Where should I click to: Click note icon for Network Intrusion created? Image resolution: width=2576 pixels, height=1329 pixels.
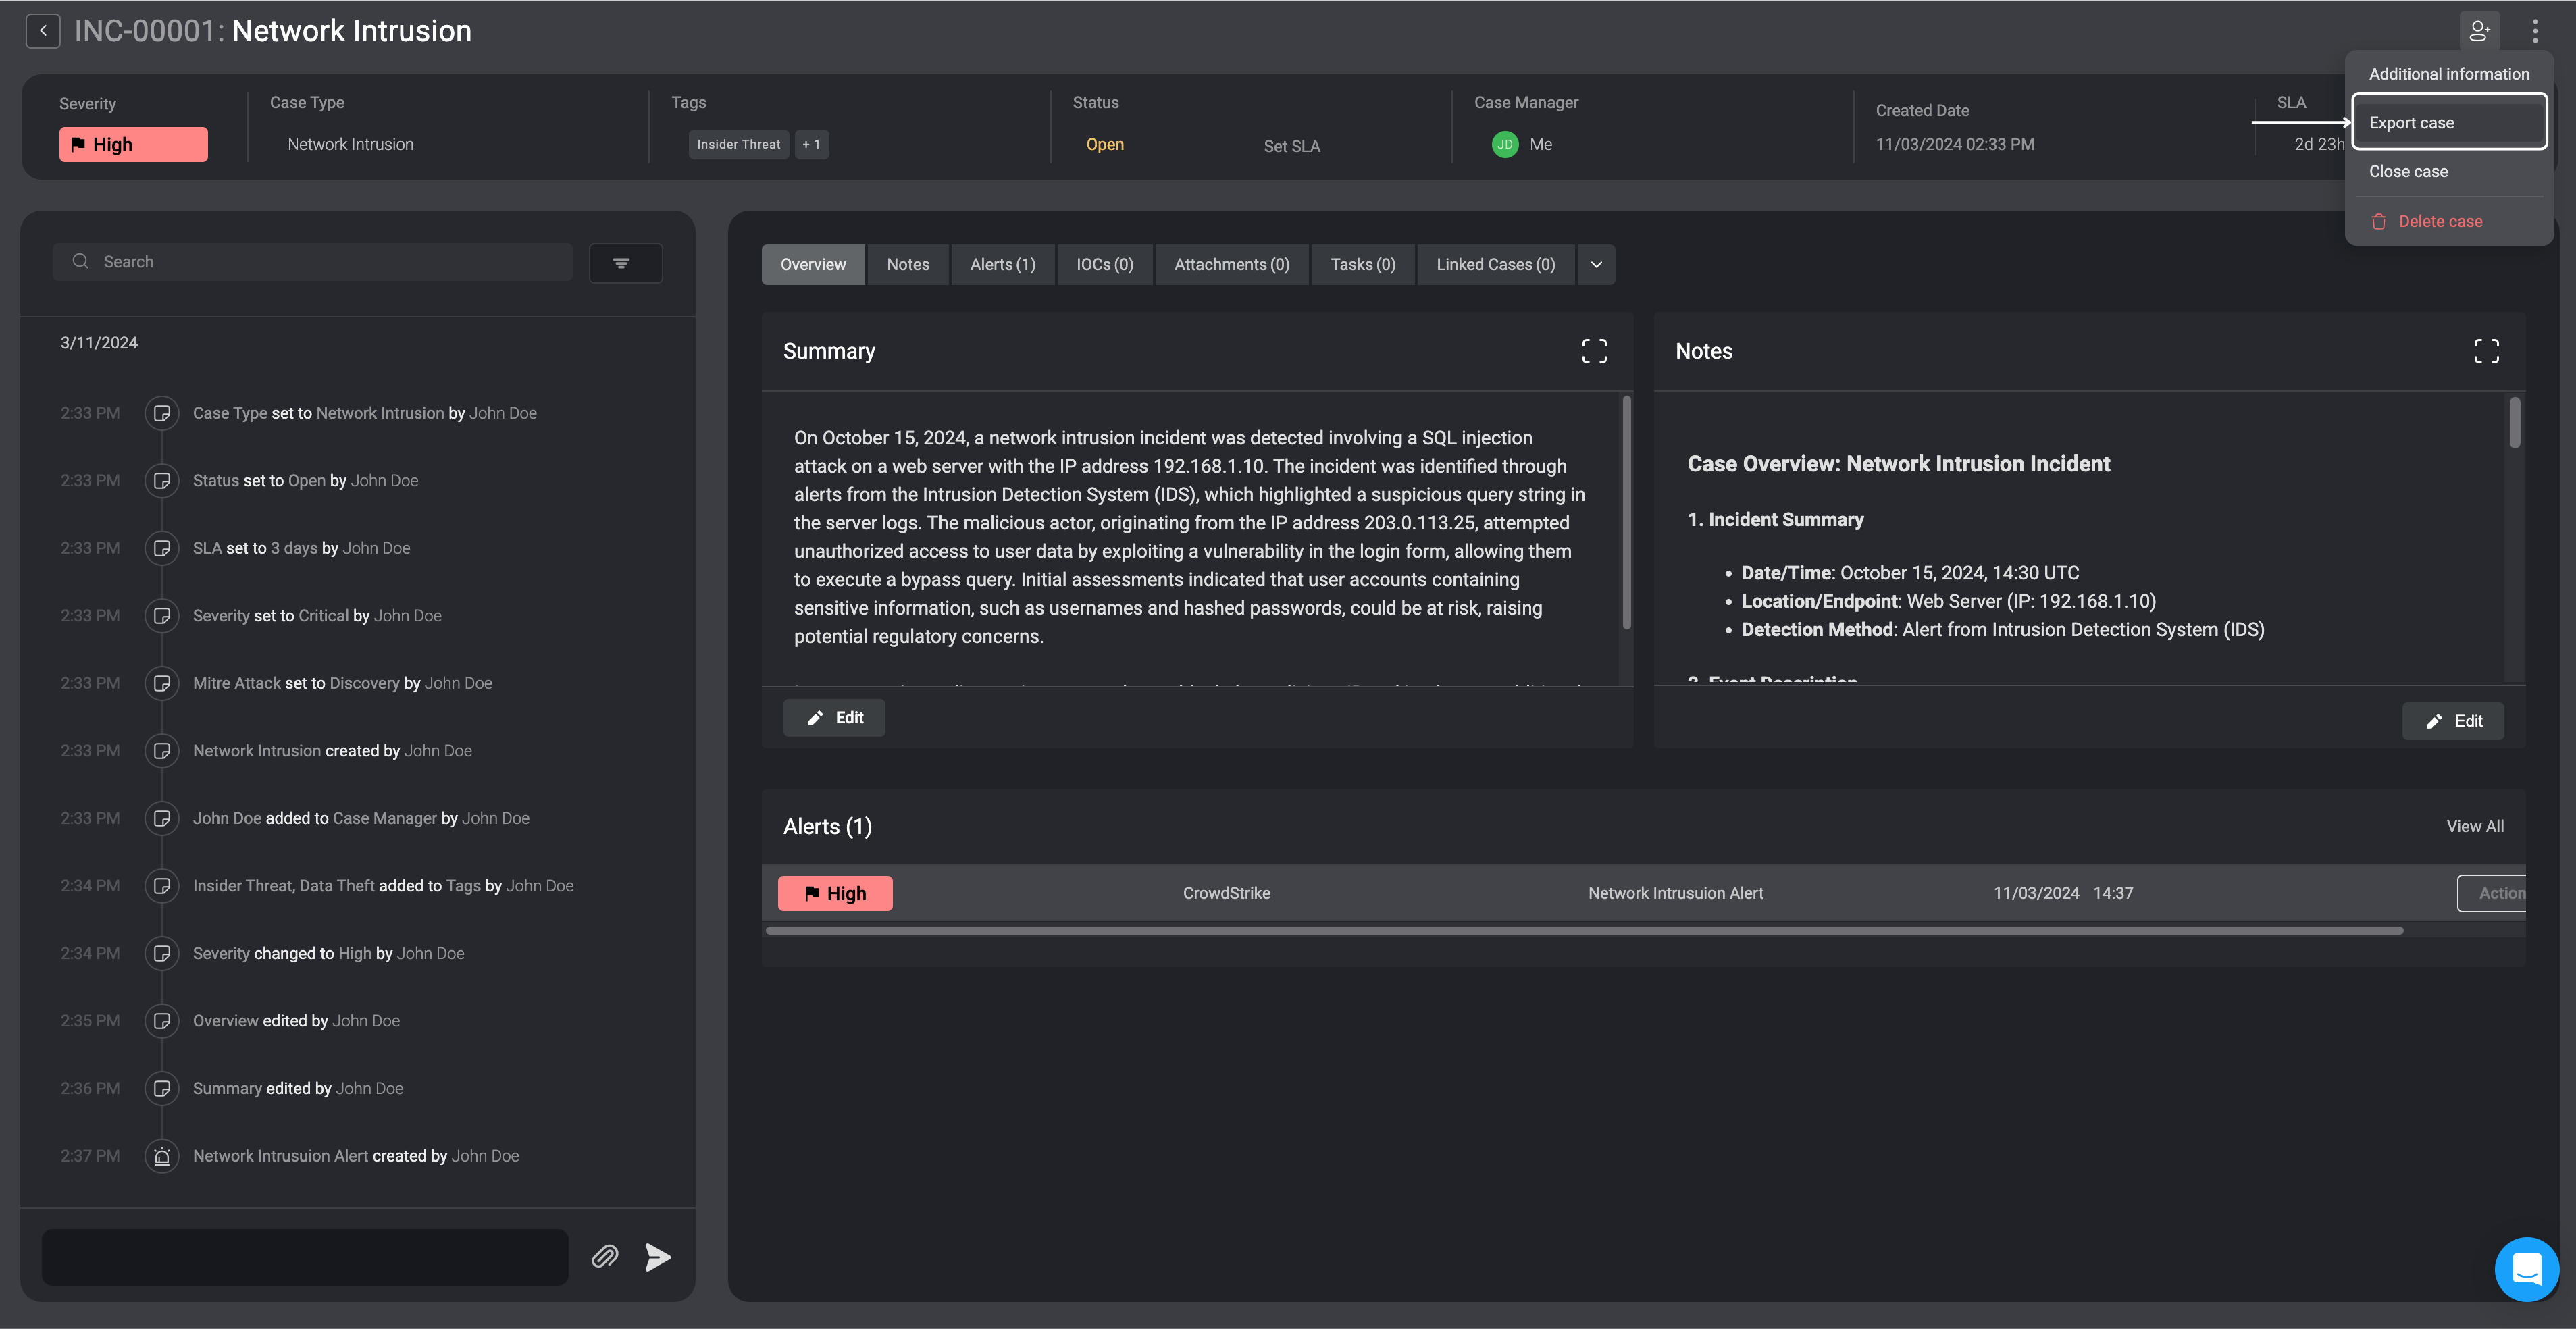tap(162, 751)
